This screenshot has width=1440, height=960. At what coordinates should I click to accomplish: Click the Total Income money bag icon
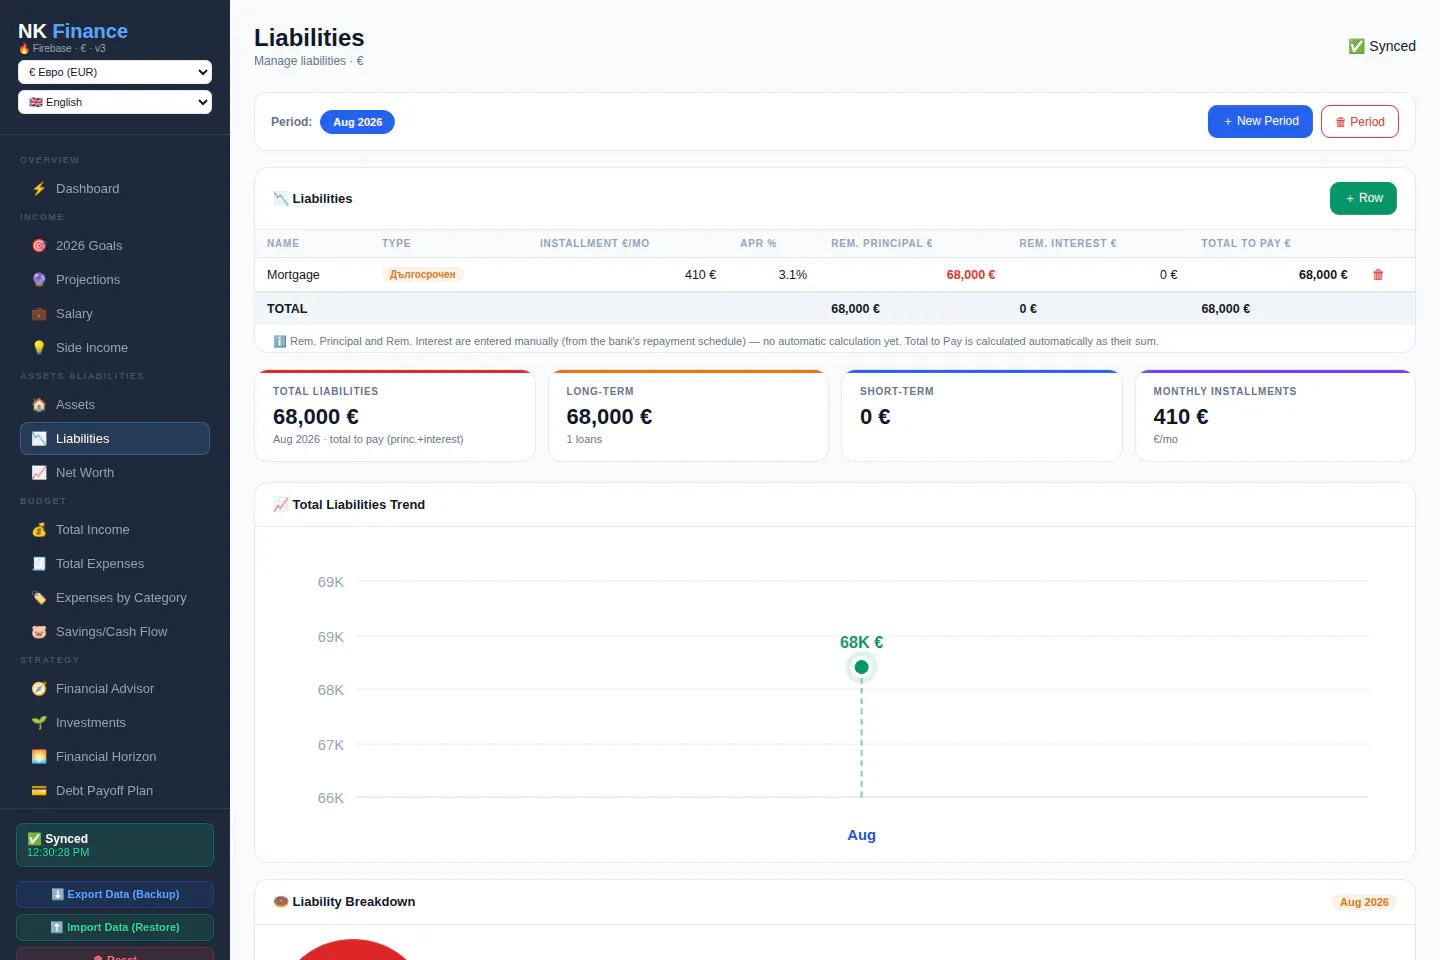[39, 530]
